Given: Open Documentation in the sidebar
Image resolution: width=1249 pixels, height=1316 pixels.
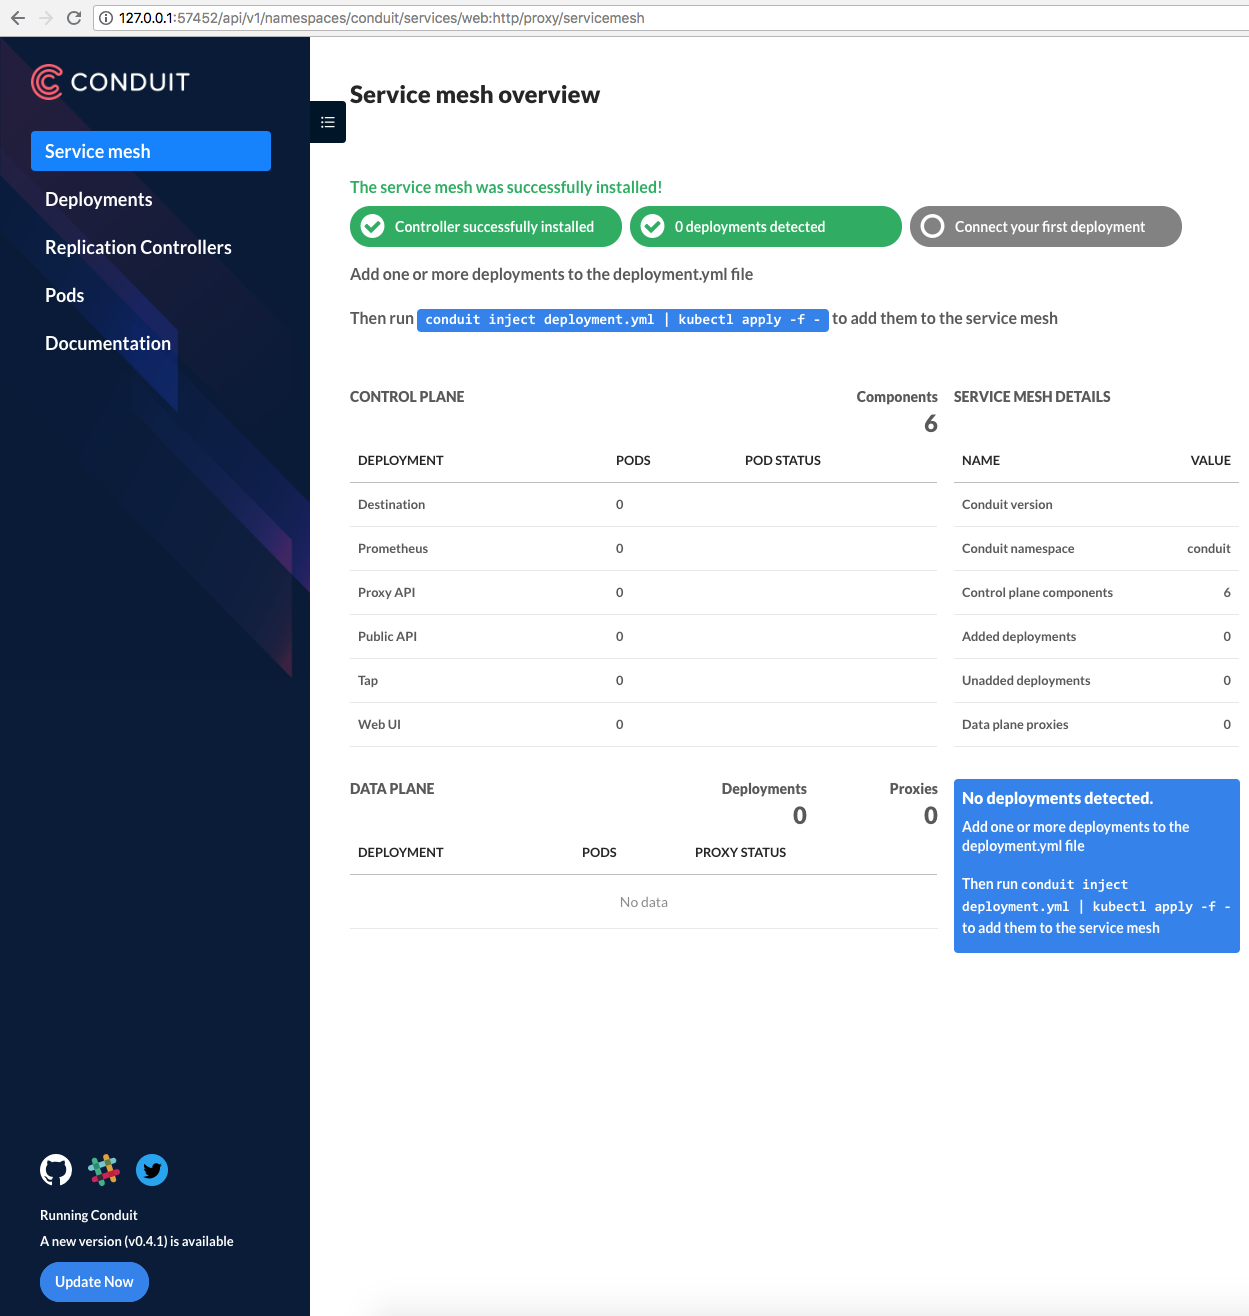Looking at the screenshot, I should point(108,343).
